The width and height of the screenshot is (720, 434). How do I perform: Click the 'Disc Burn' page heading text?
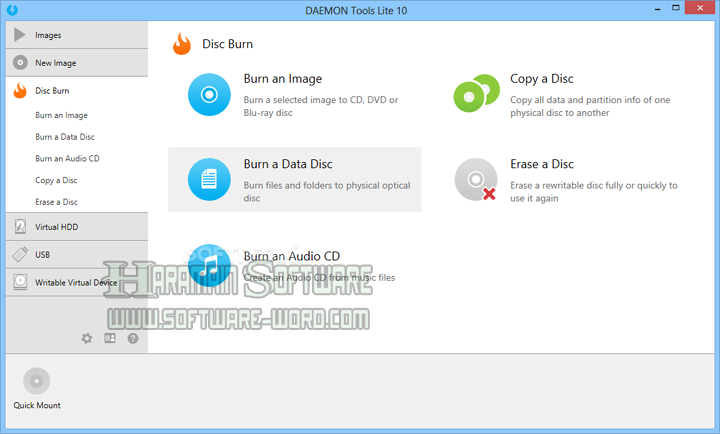click(x=228, y=44)
